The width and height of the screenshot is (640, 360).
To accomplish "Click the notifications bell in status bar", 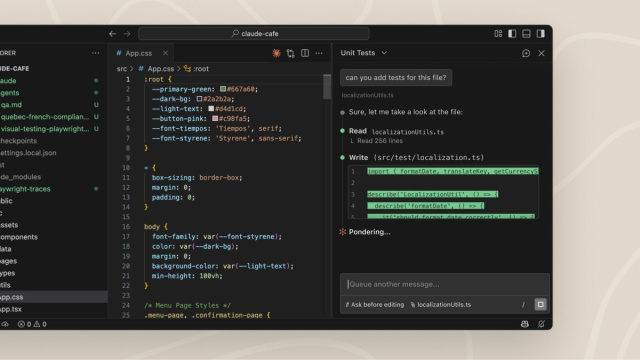I will tap(541, 324).
